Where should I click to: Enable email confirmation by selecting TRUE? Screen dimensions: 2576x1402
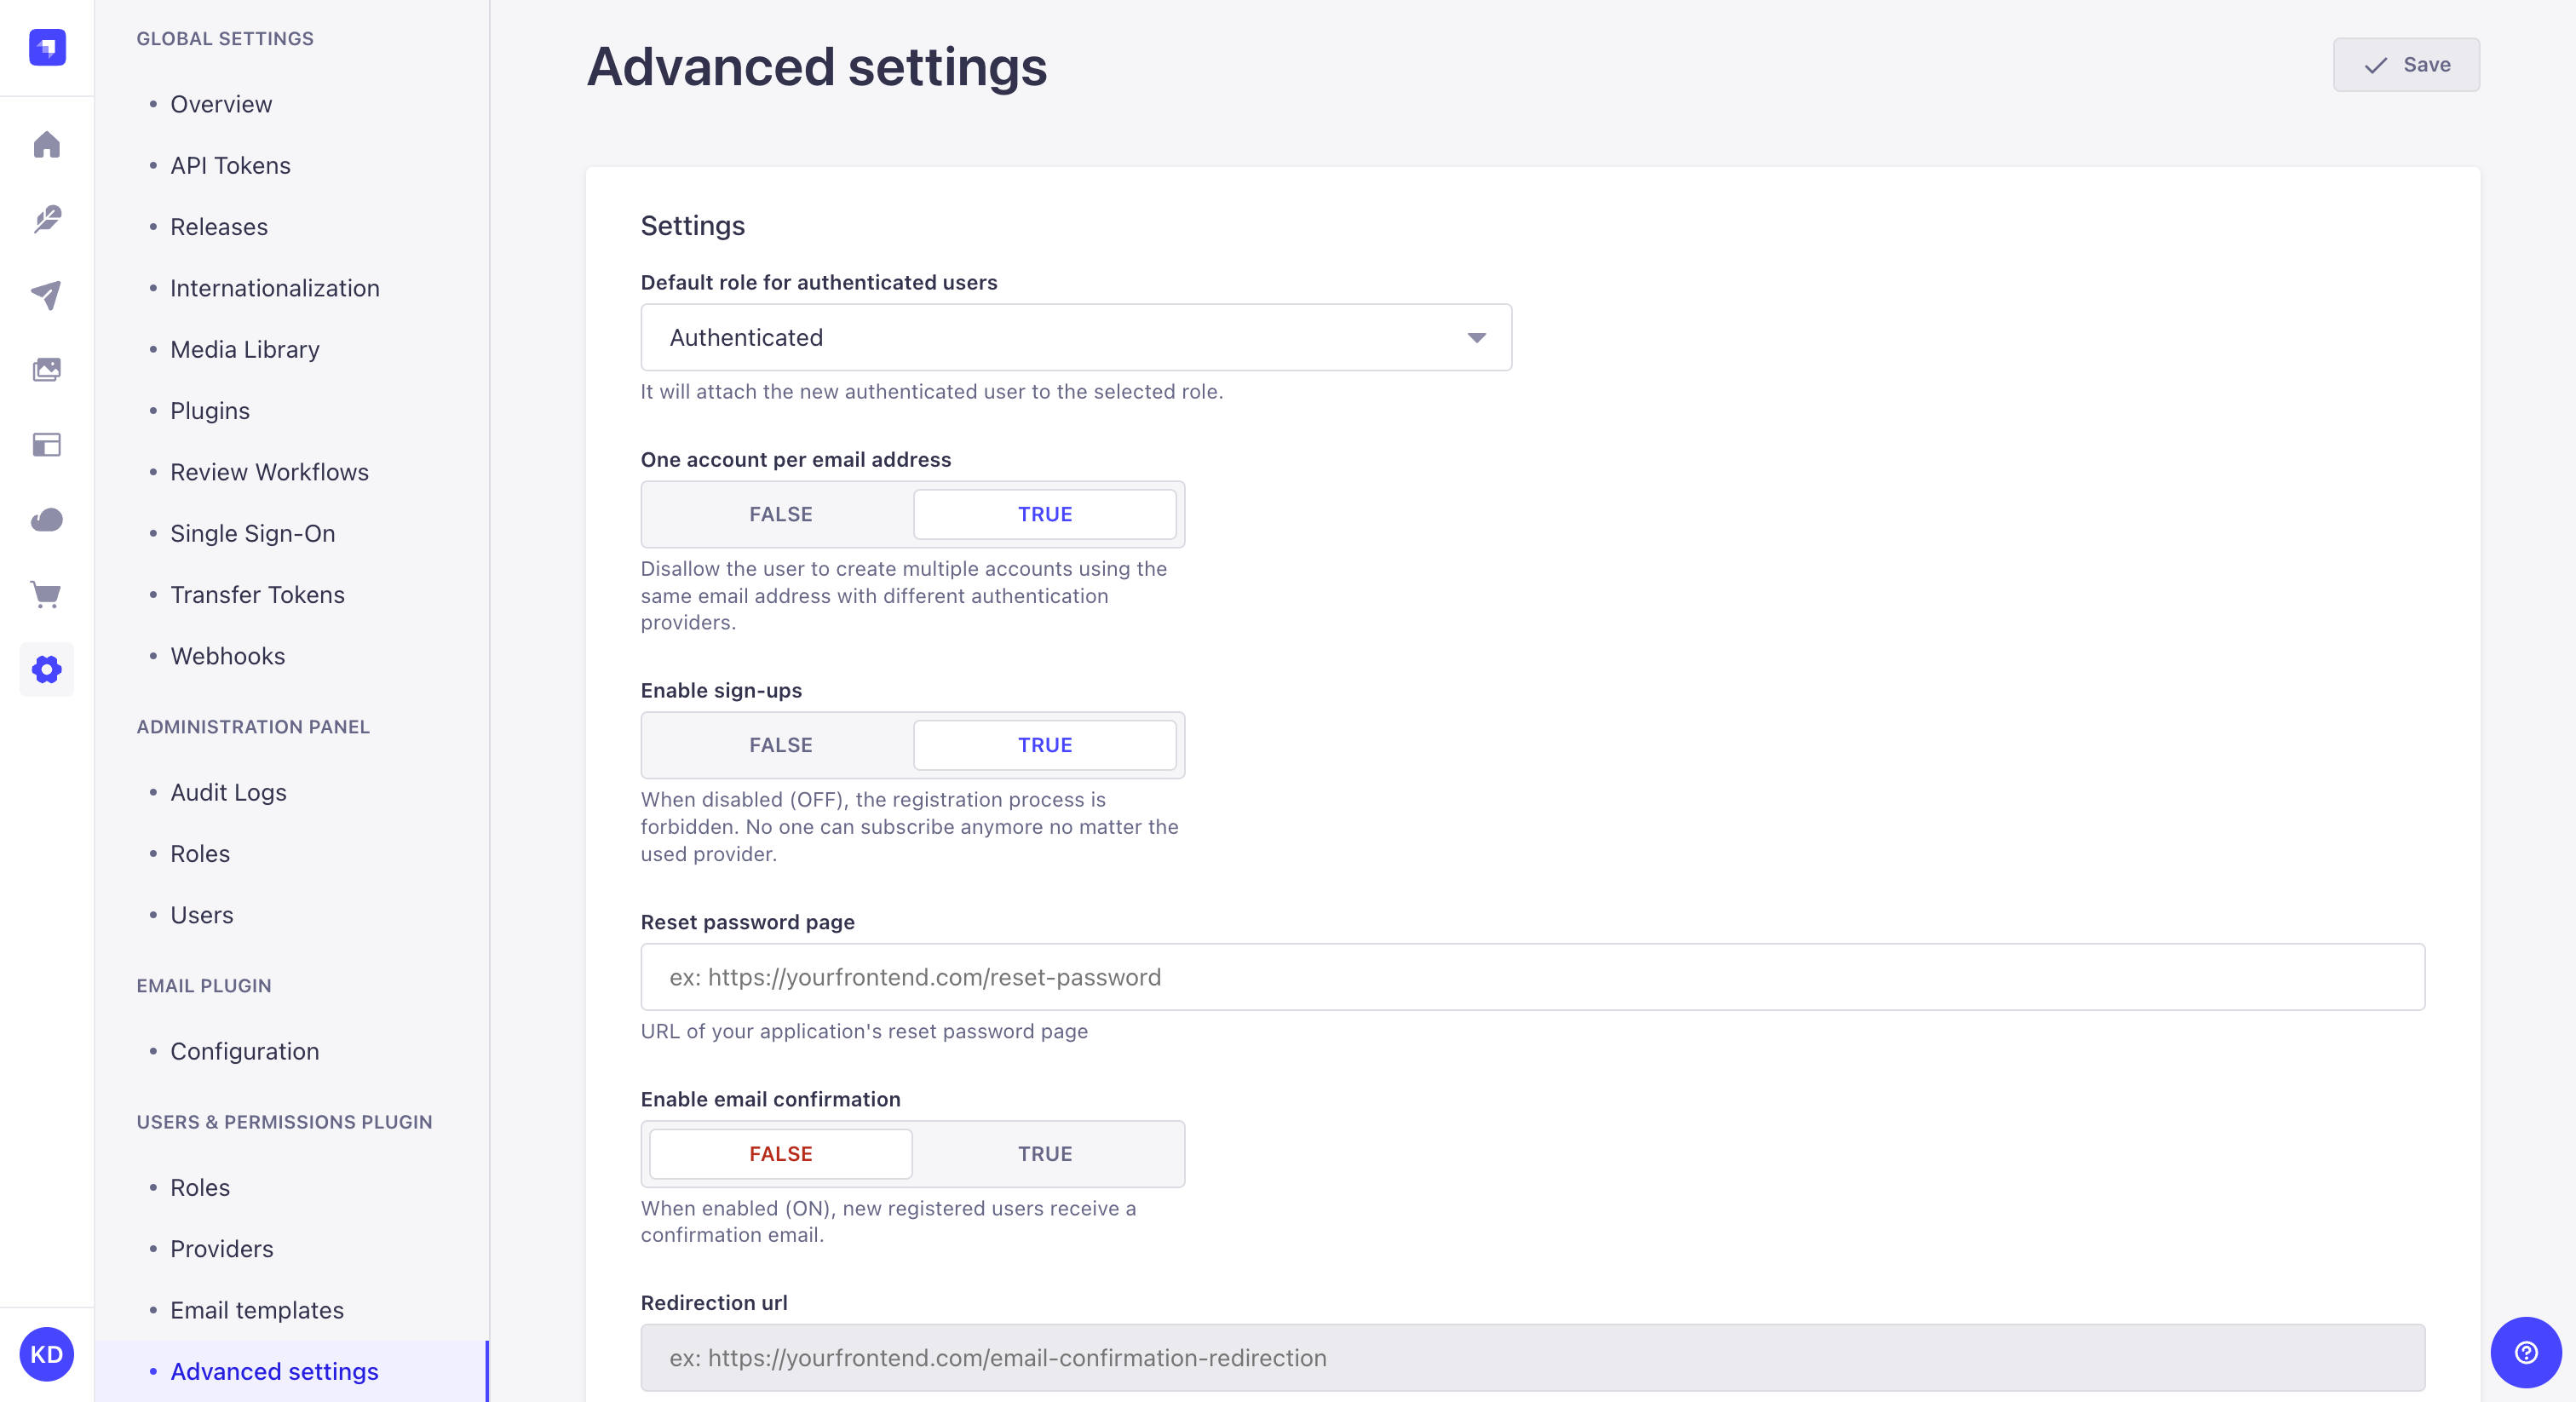pyautogui.click(x=1045, y=1154)
